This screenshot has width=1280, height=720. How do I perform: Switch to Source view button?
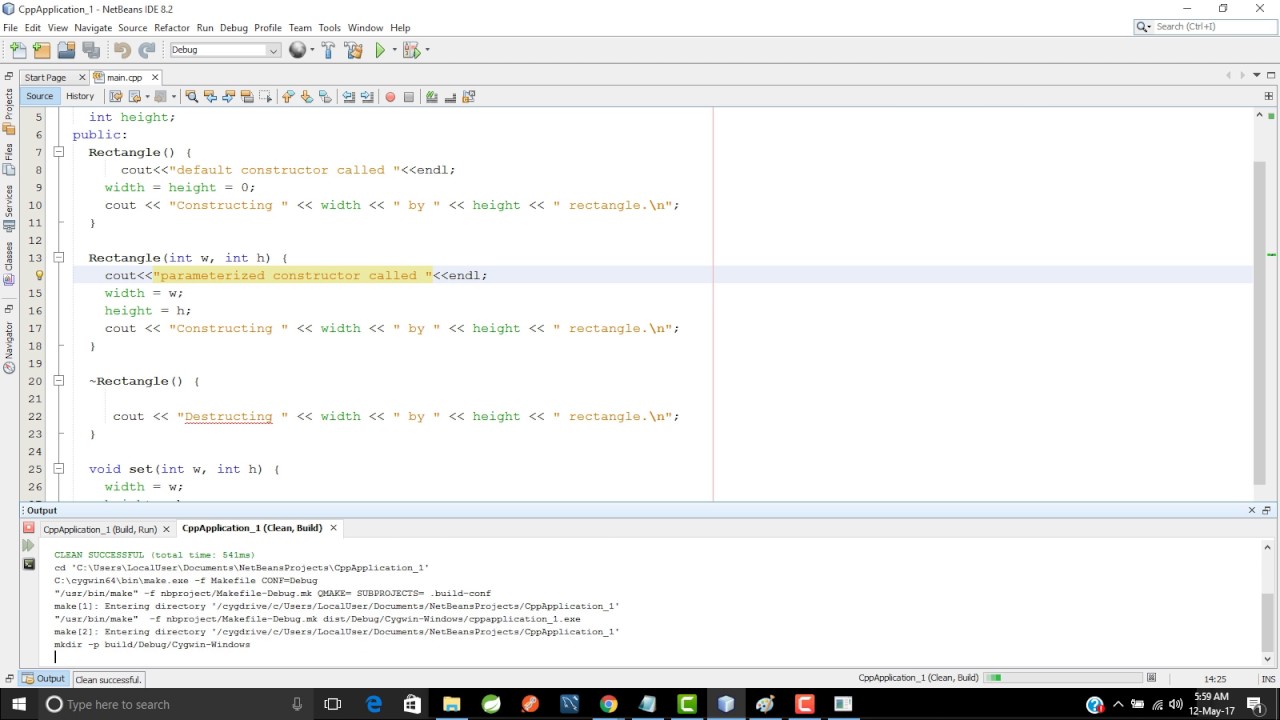(40, 96)
